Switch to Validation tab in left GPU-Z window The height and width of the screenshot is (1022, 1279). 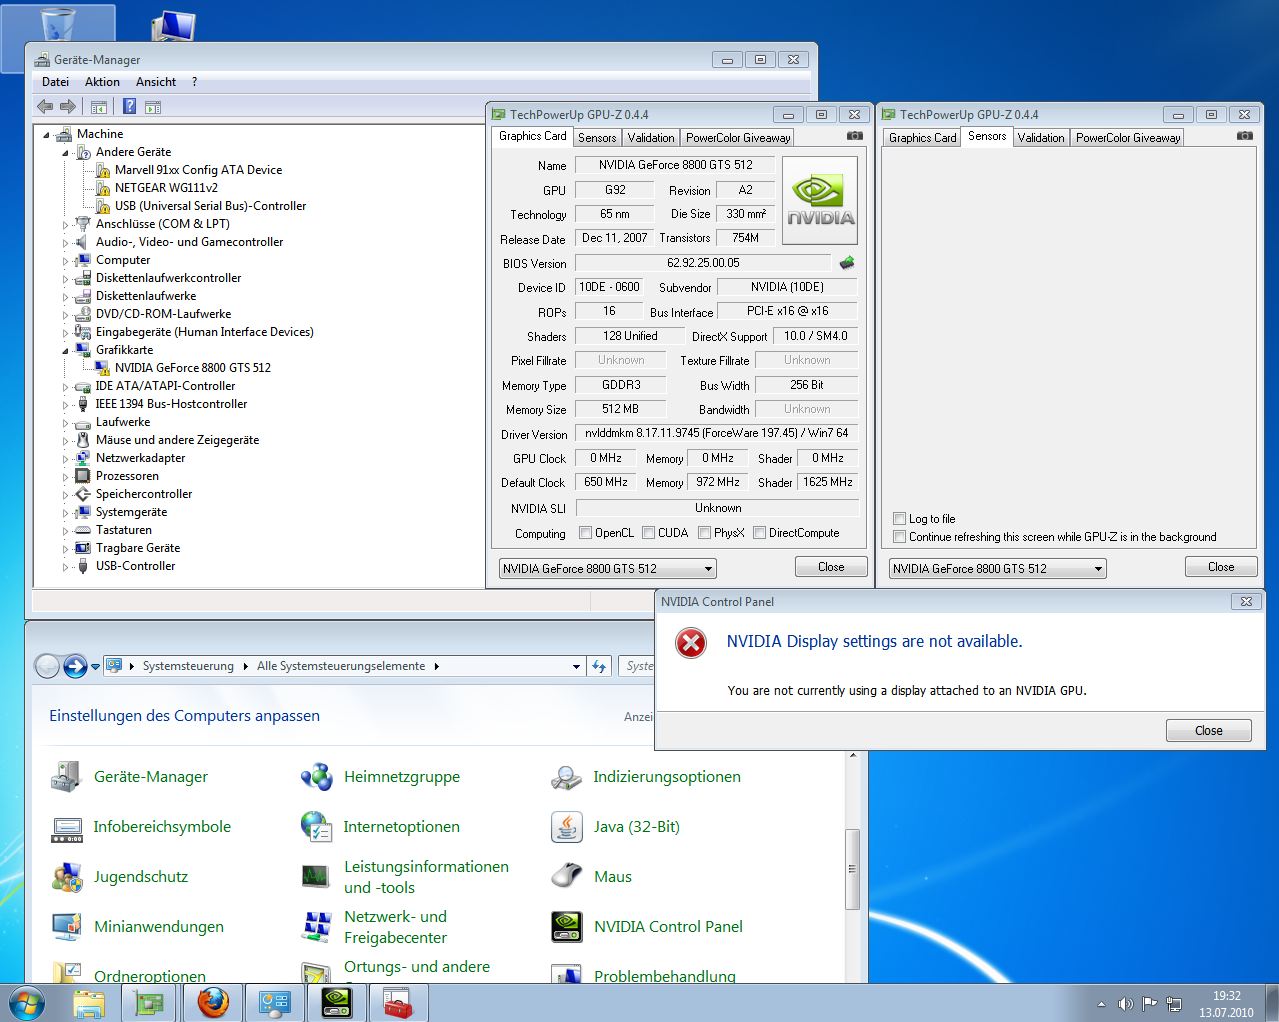(x=651, y=138)
